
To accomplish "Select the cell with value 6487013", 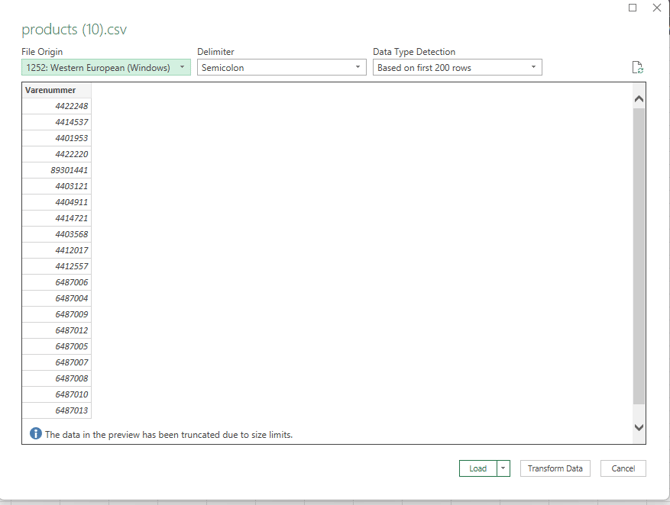I will pos(57,410).
